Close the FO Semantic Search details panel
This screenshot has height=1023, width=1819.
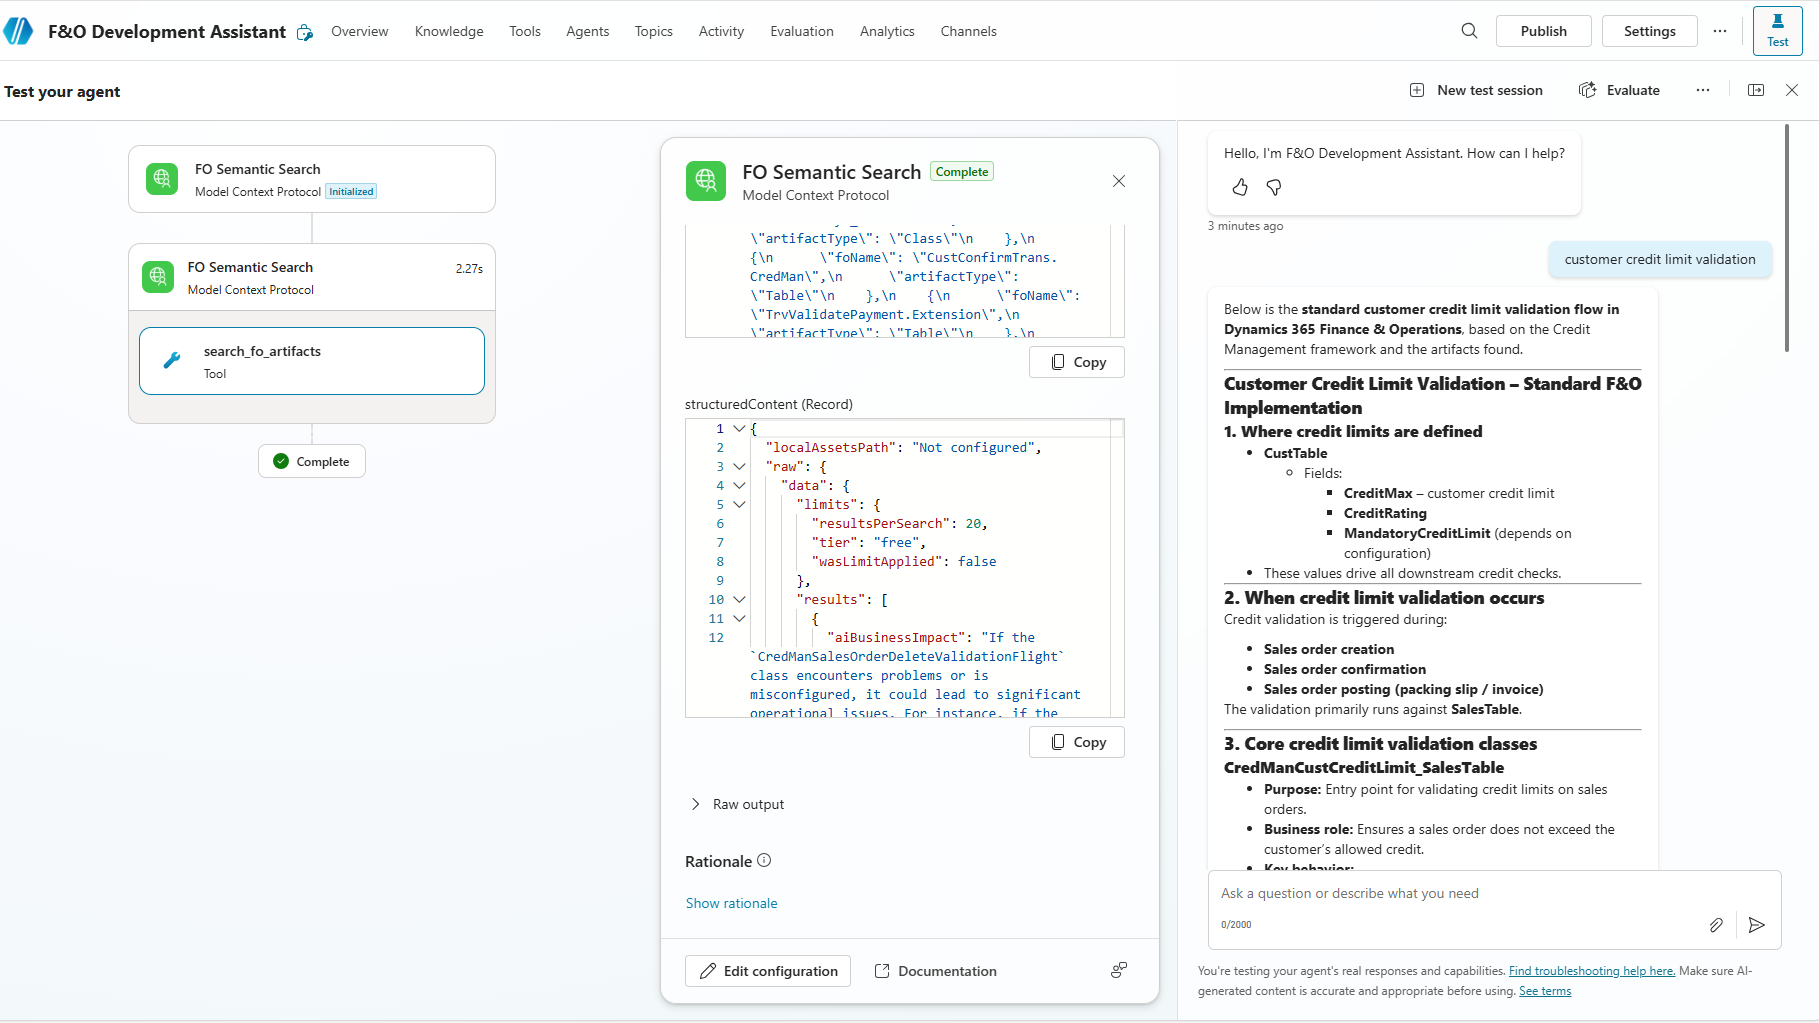point(1119,181)
